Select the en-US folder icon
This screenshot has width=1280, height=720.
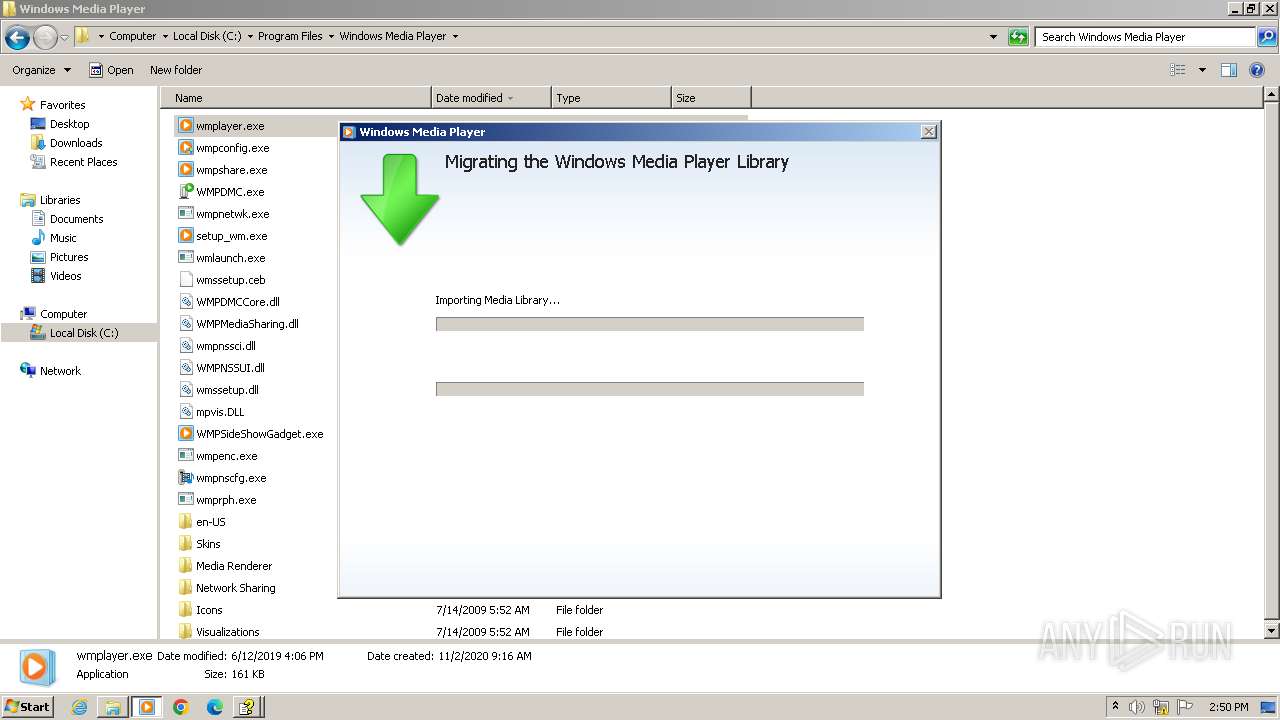tap(186, 522)
